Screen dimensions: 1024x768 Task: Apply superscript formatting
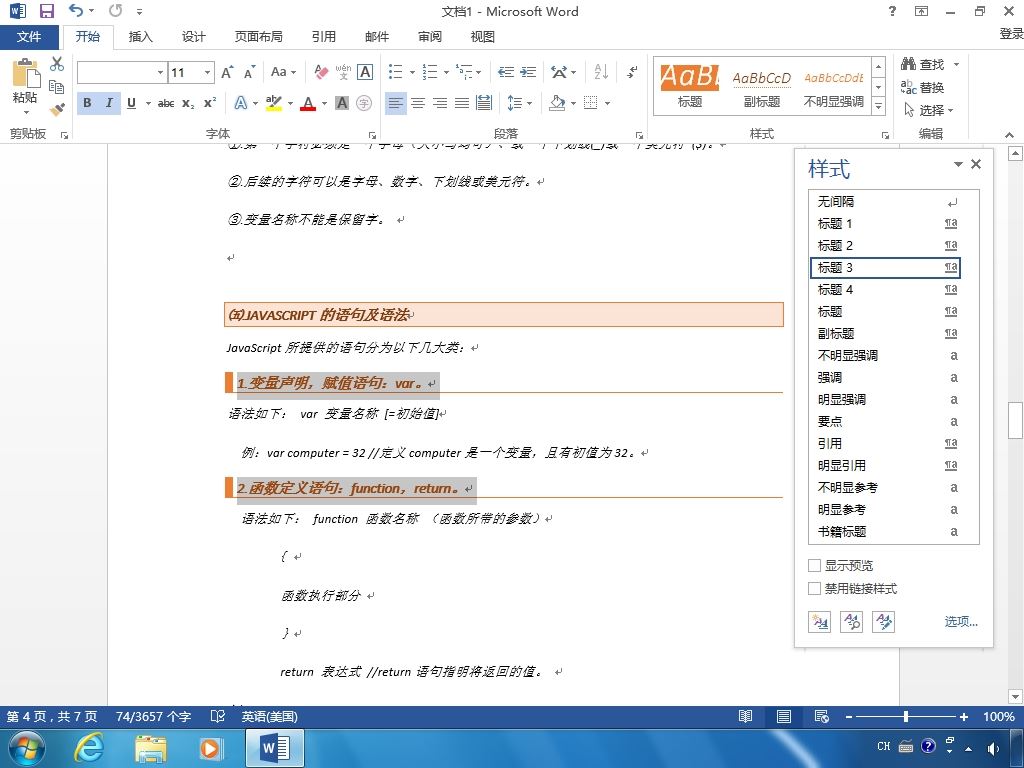coord(210,103)
